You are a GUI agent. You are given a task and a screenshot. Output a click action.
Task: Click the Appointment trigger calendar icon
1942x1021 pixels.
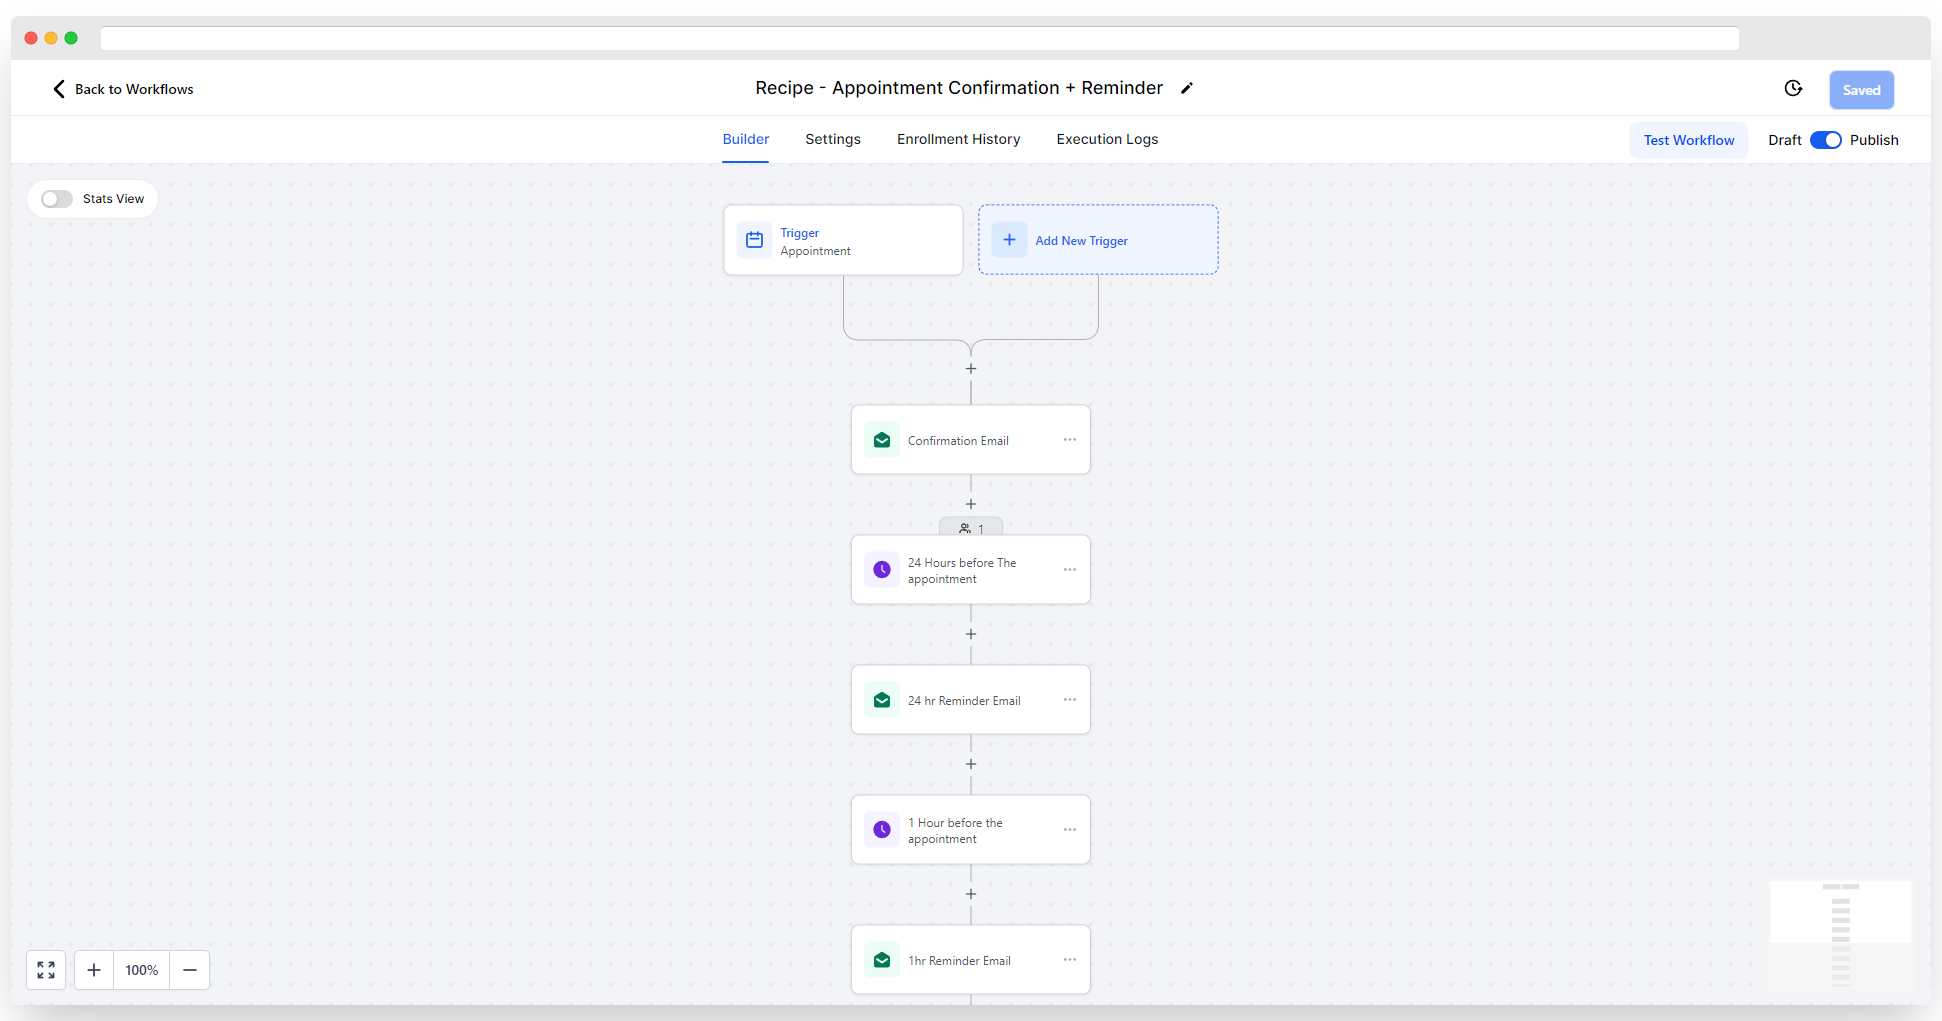point(755,240)
